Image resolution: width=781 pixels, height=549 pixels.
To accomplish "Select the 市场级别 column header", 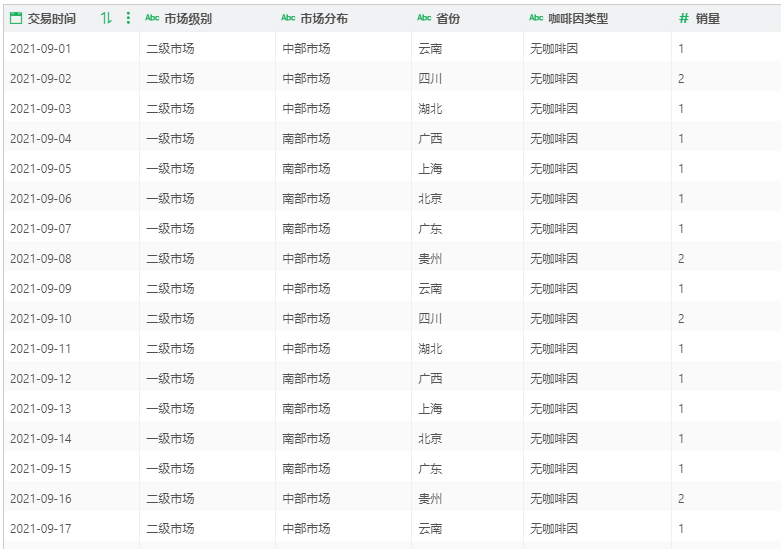I will [x=188, y=18].
